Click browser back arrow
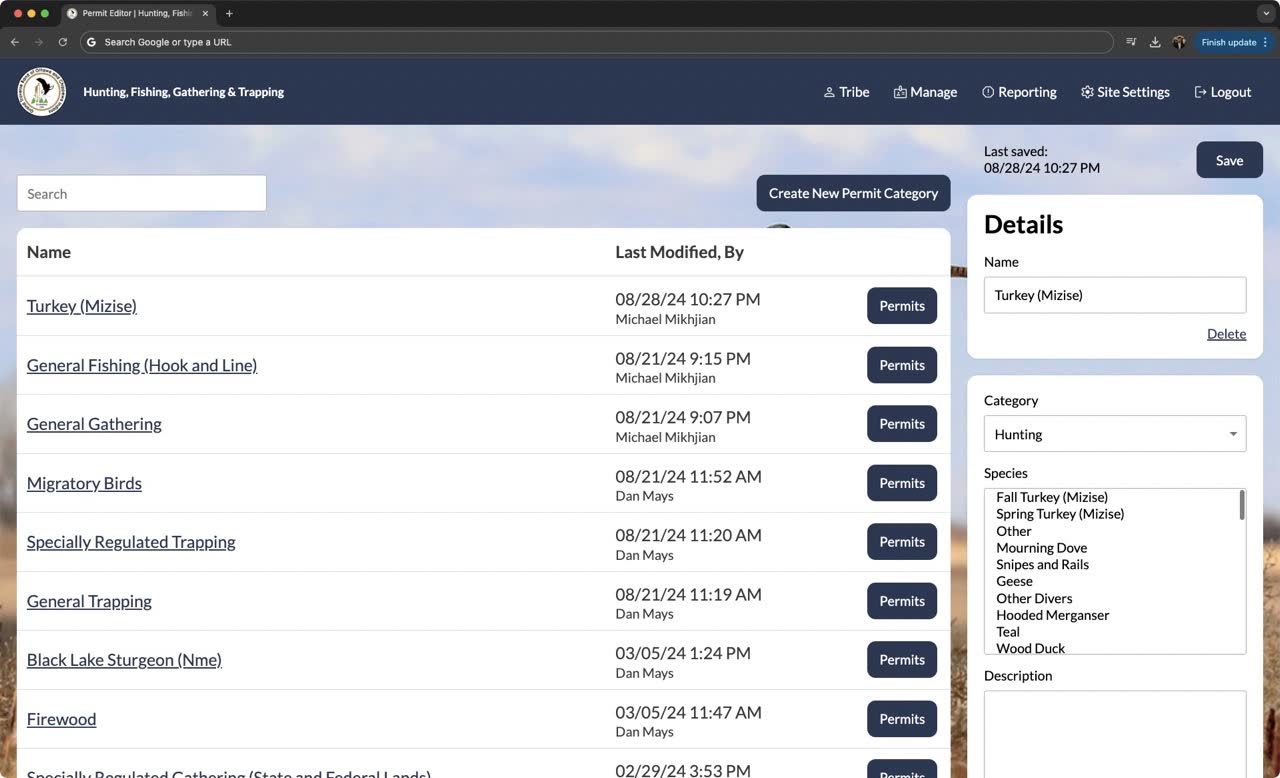This screenshot has height=778, width=1280. point(15,42)
